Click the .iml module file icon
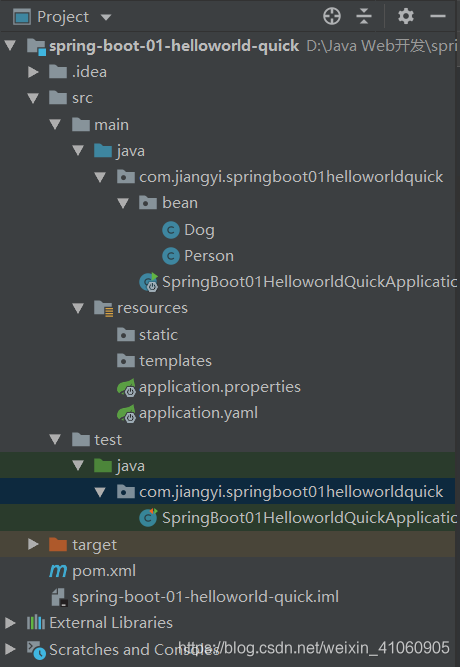460x667 pixels. [x=59, y=597]
